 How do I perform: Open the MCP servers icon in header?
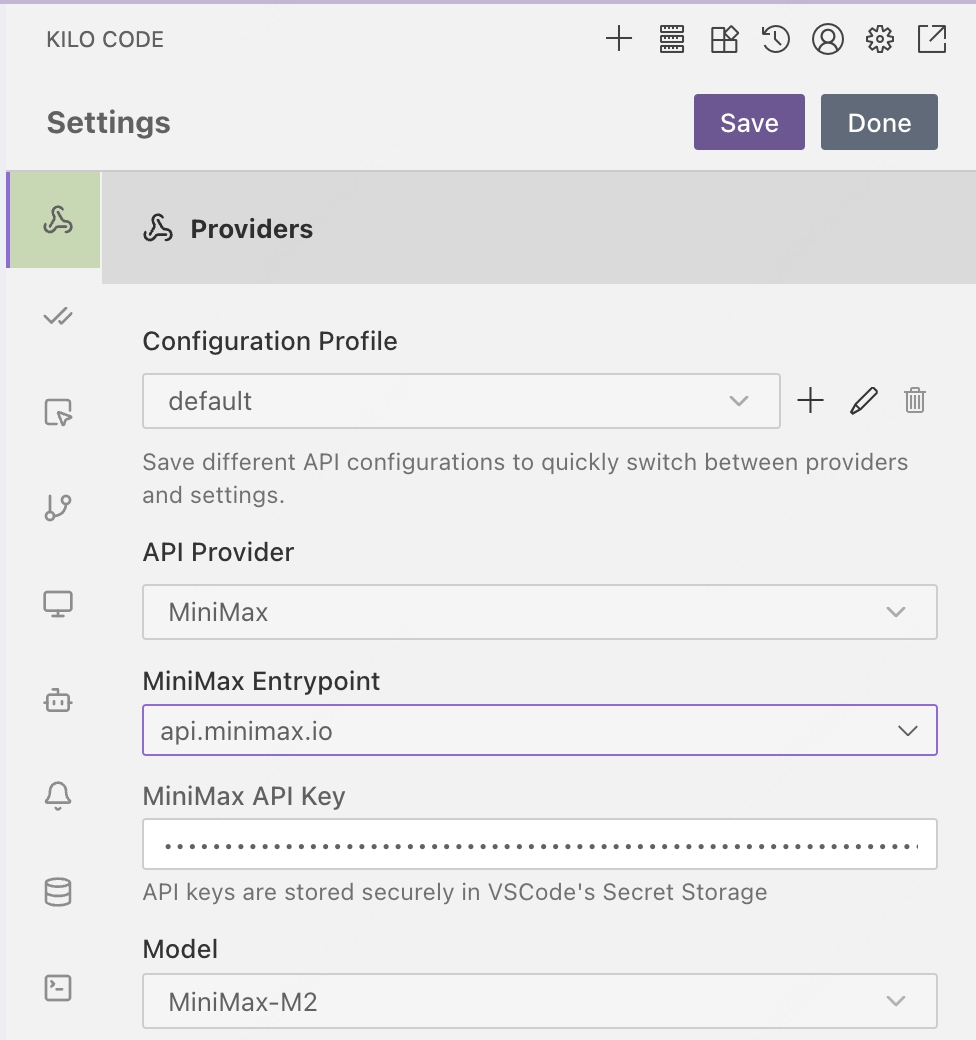tap(671, 40)
